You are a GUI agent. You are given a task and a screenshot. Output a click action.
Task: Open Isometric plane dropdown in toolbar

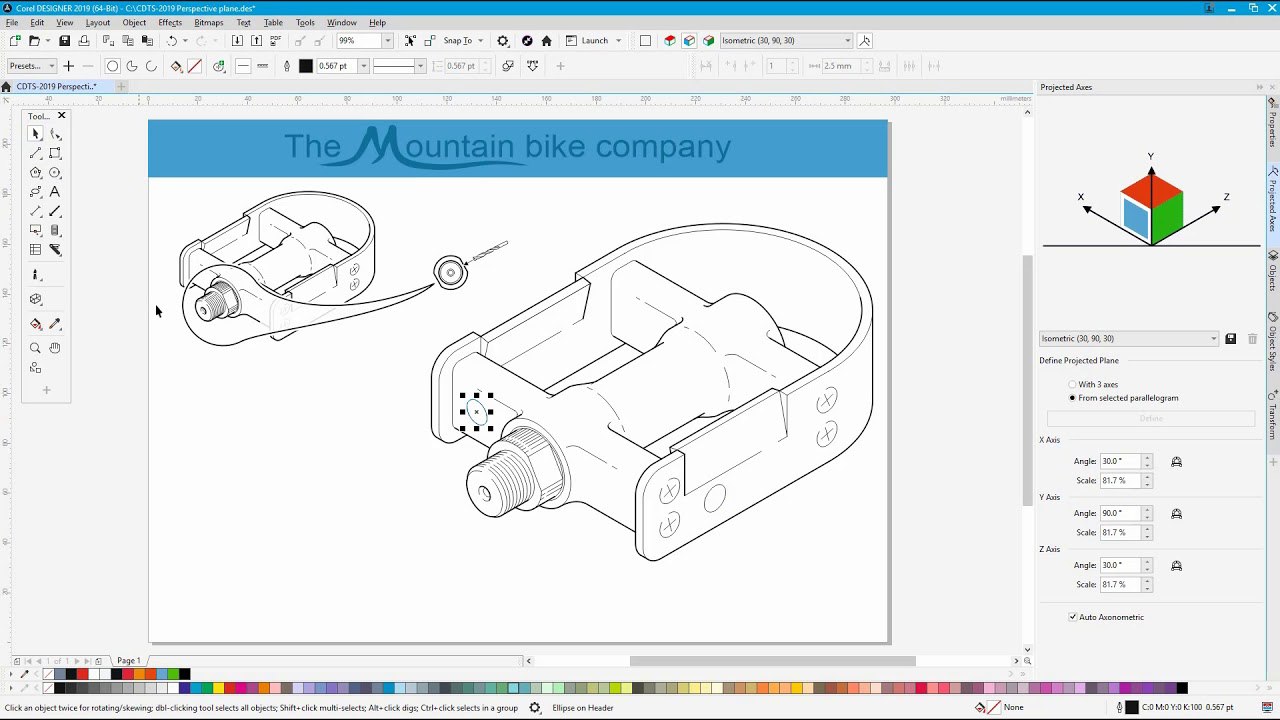(847, 41)
